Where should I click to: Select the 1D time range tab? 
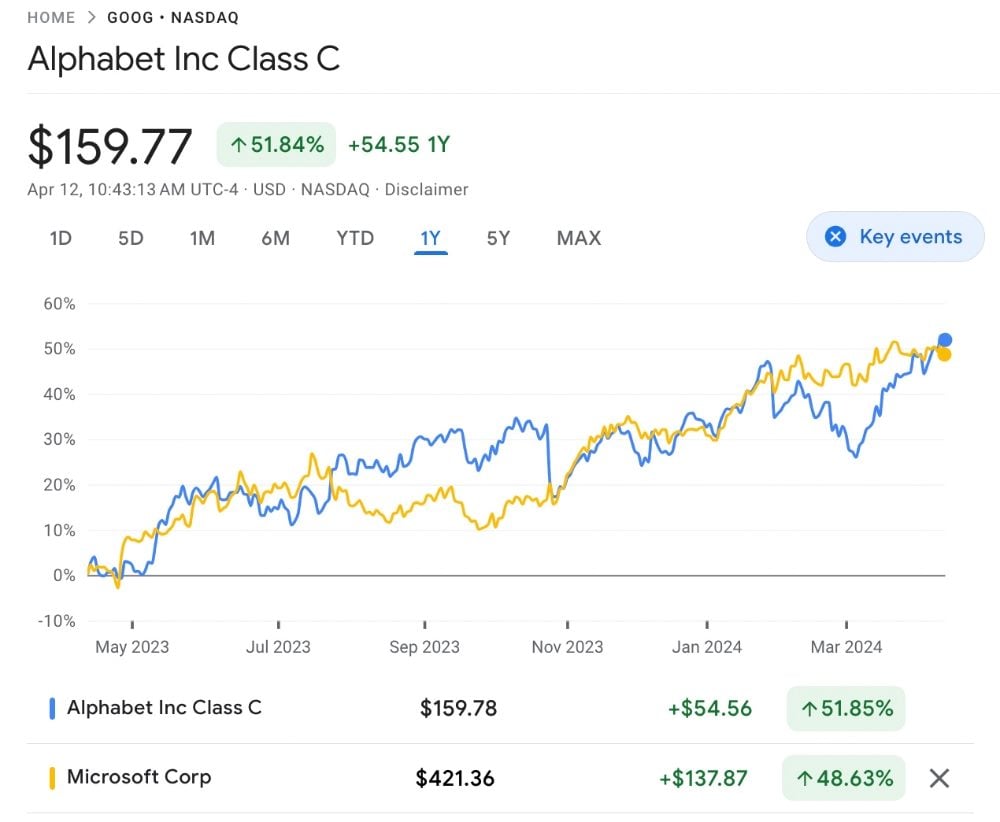pos(61,238)
